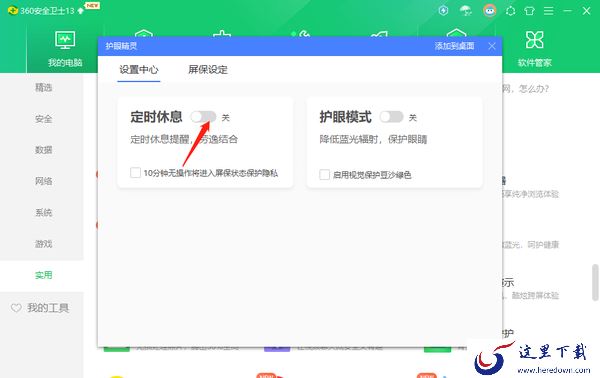Screen dimensions: 600x378
Task: Click the main window vertical scrollbar
Action: pos(595,282)
